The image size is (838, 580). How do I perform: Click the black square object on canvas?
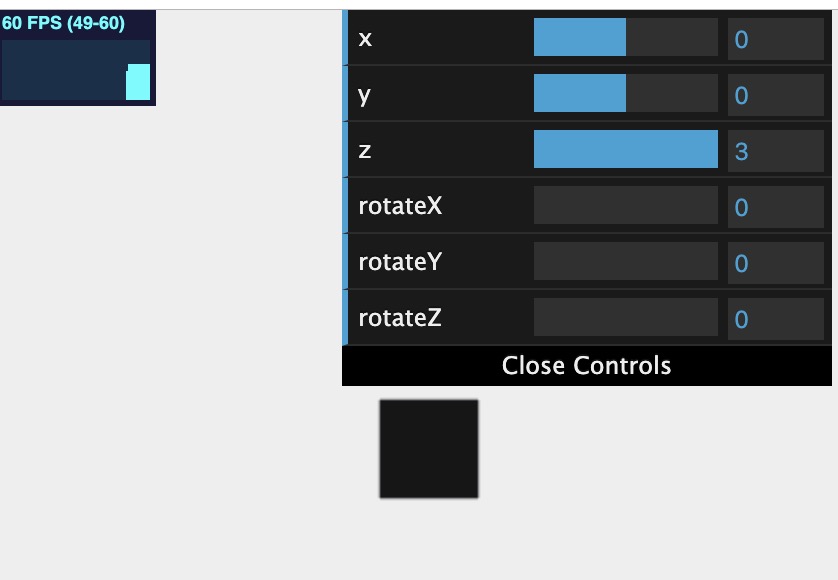429,449
